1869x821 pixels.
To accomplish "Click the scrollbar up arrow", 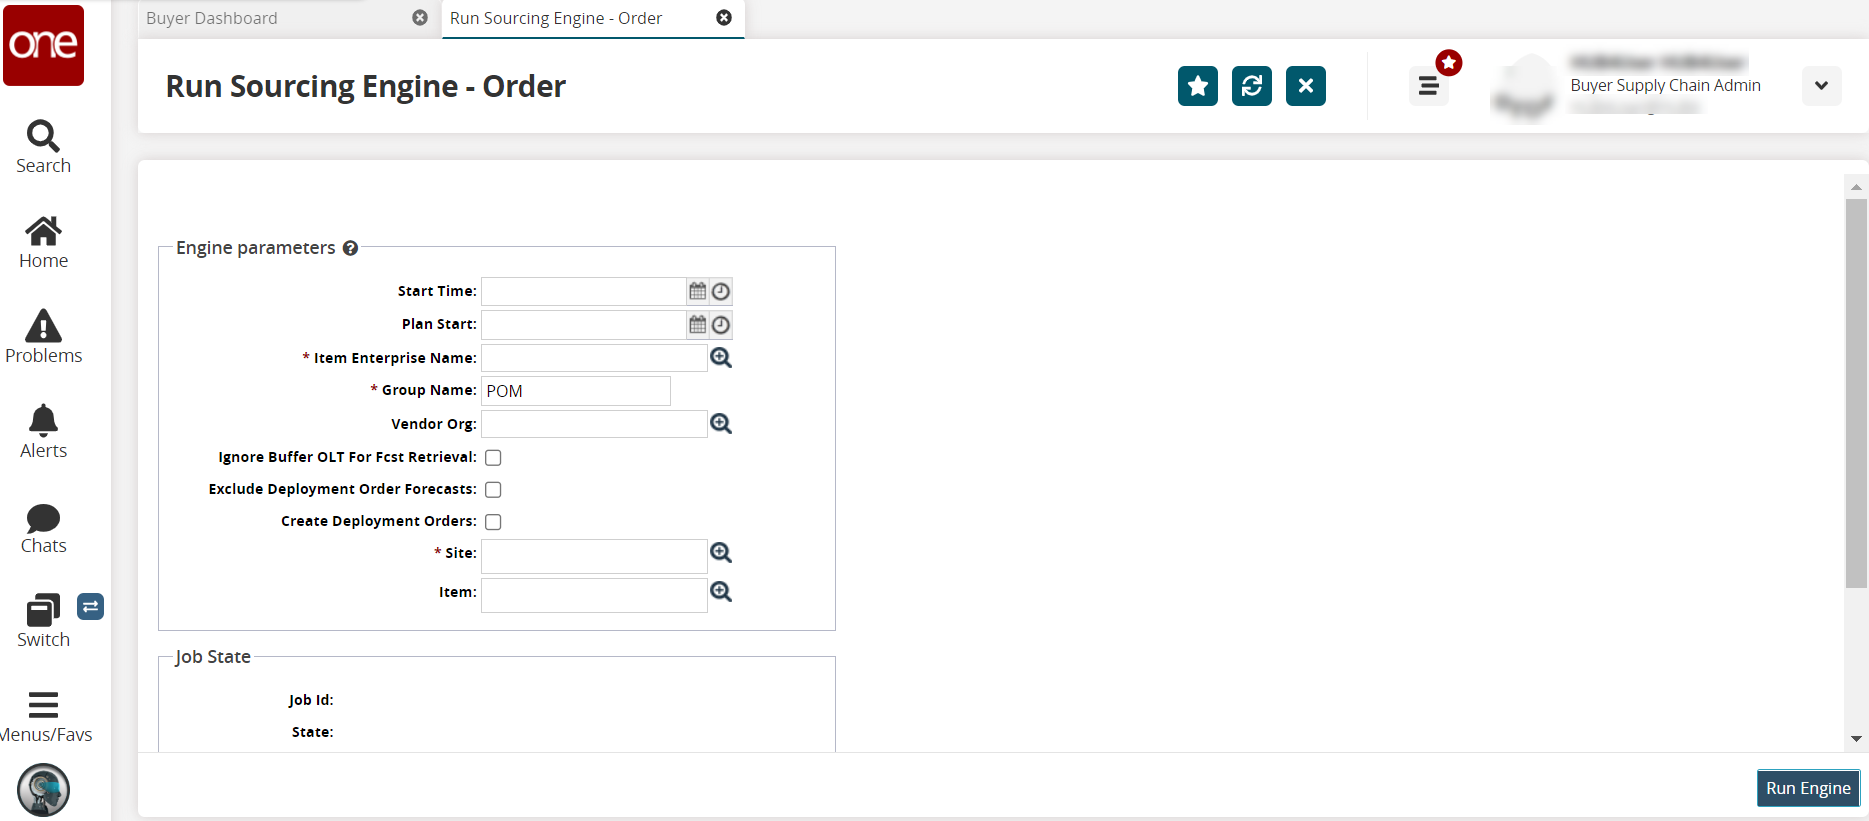I will click(x=1856, y=187).
